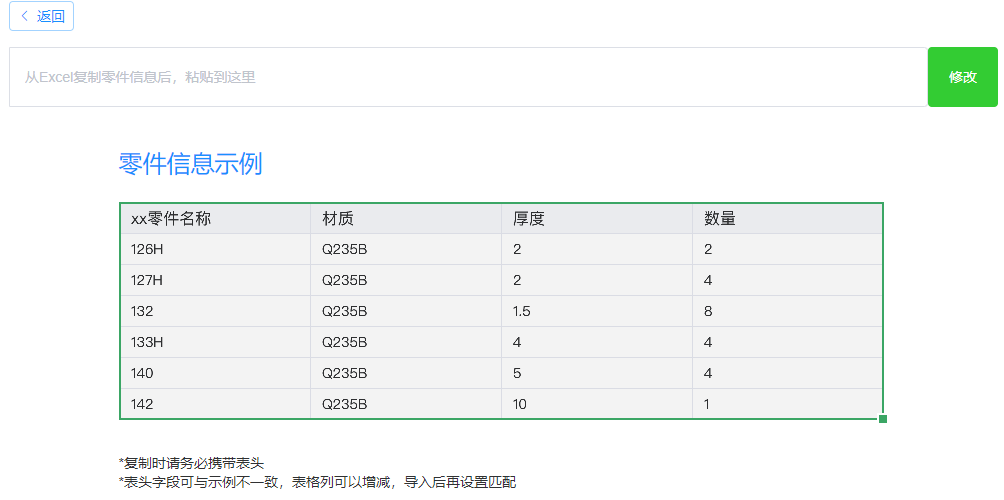Click the green 修改 button
This screenshot has height=500, width=1004.
962,77
